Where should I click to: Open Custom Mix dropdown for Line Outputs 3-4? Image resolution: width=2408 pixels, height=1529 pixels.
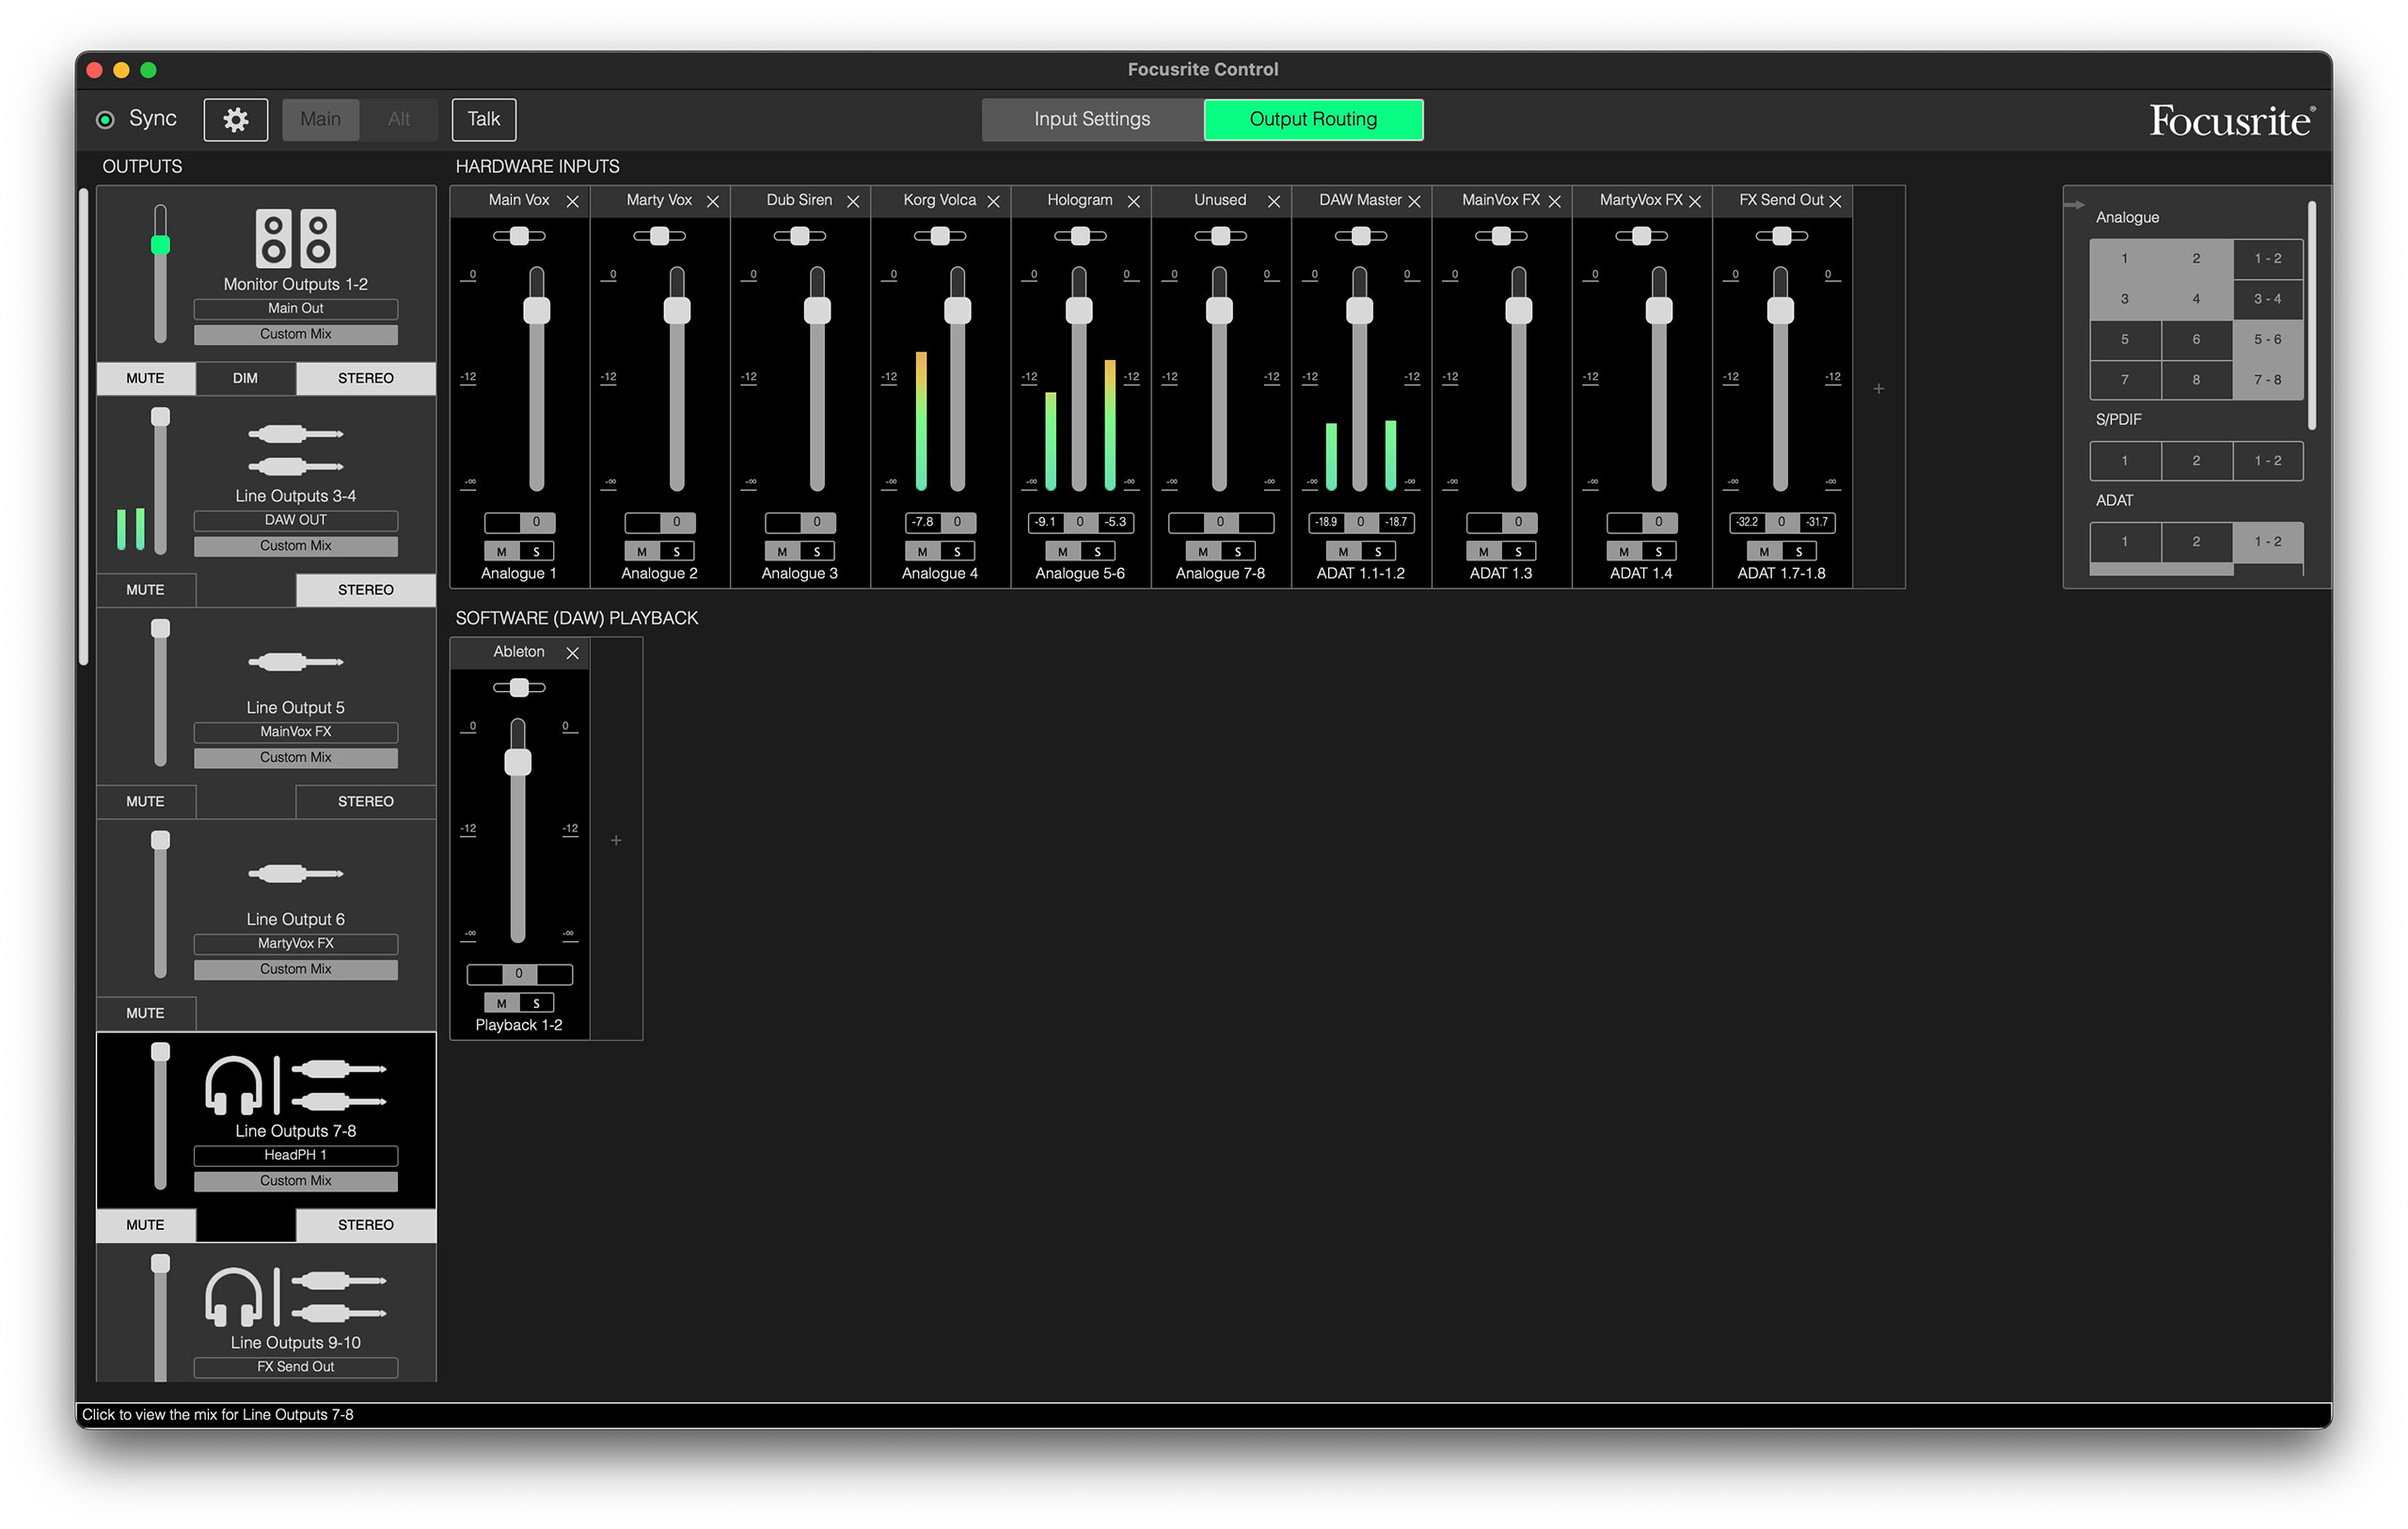pyautogui.click(x=295, y=546)
